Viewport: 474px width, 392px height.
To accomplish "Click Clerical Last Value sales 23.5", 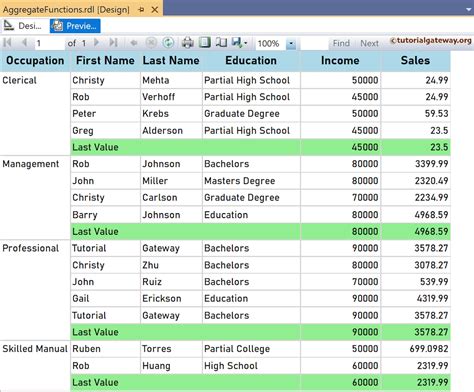I will tap(416, 147).
